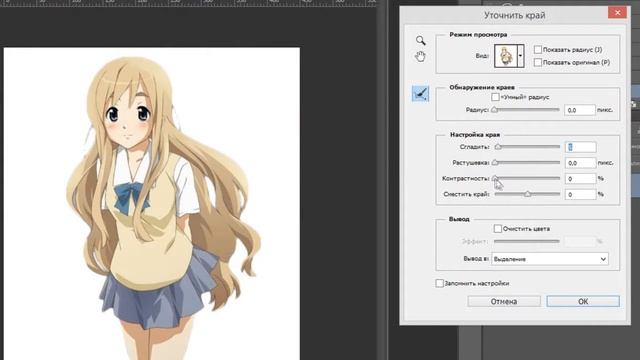
Task: Click the Сместить край value field
Action: (x=580, y=195)
